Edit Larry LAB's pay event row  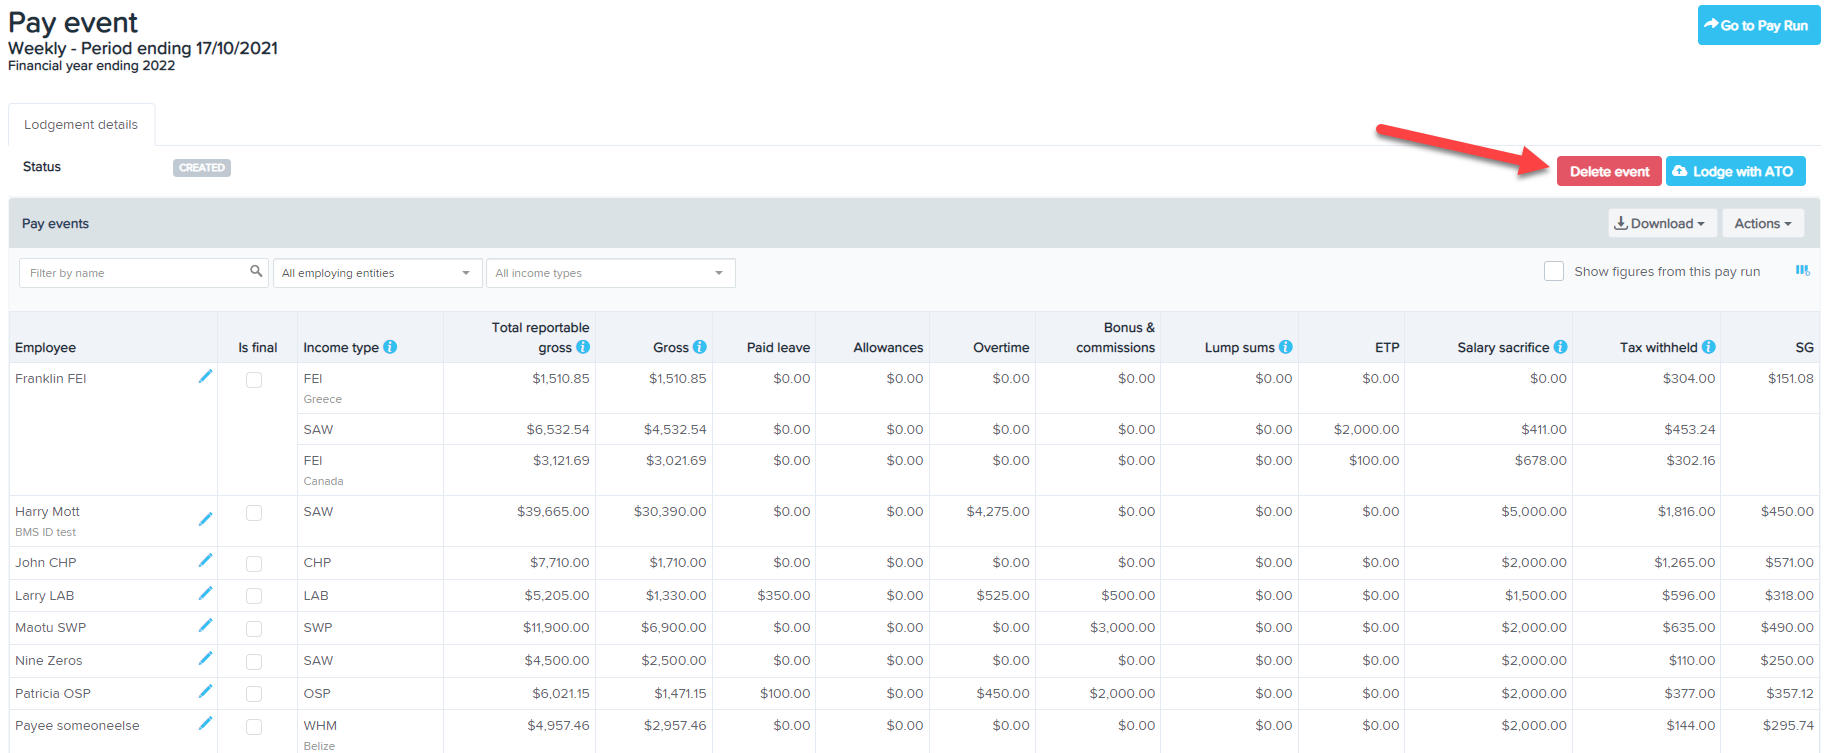click(205, 594)
